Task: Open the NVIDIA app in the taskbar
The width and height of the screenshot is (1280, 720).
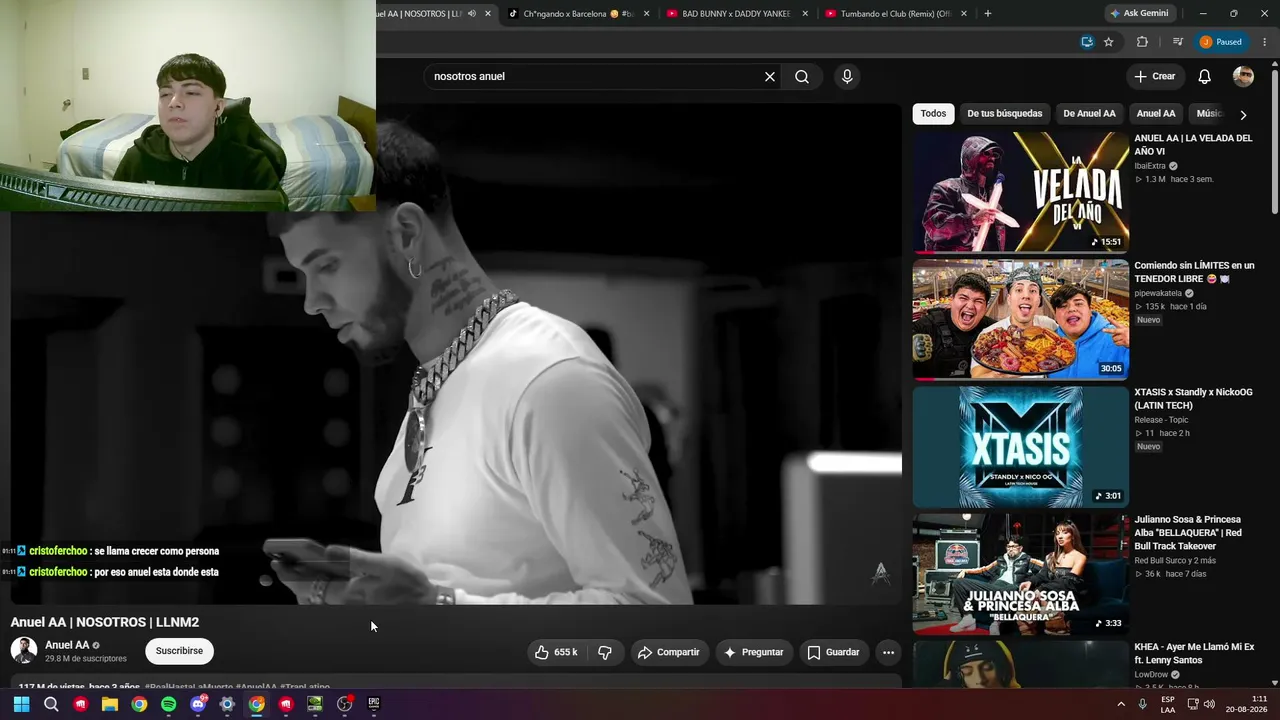Action: (315, 704)
